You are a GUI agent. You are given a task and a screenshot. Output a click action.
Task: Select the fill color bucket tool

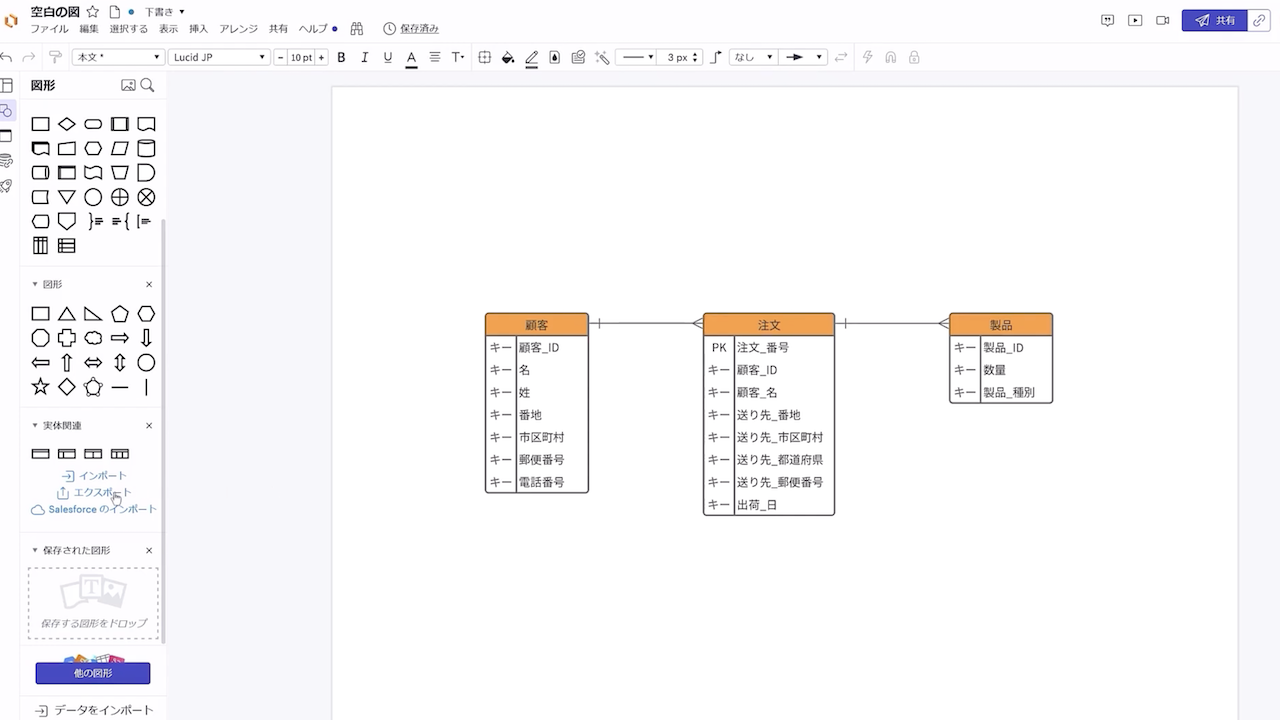pyautogui.click(x=506, y=57)
